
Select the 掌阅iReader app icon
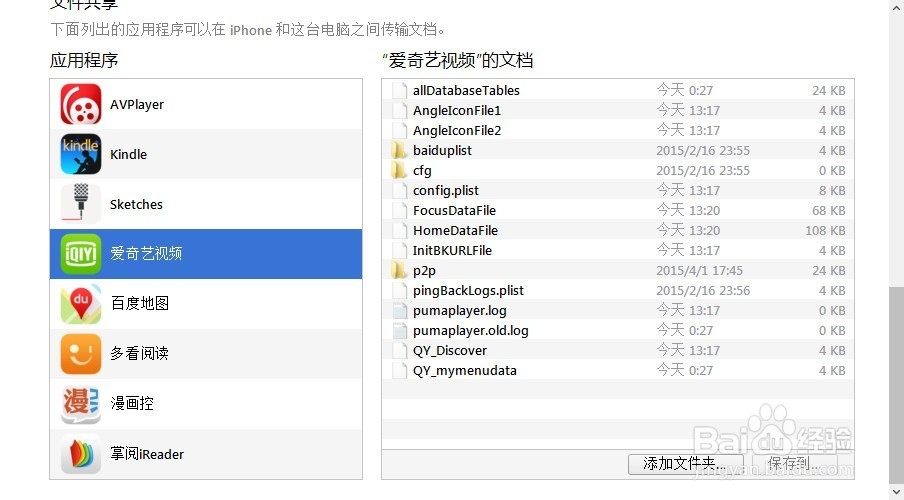[x=81, y=454]
